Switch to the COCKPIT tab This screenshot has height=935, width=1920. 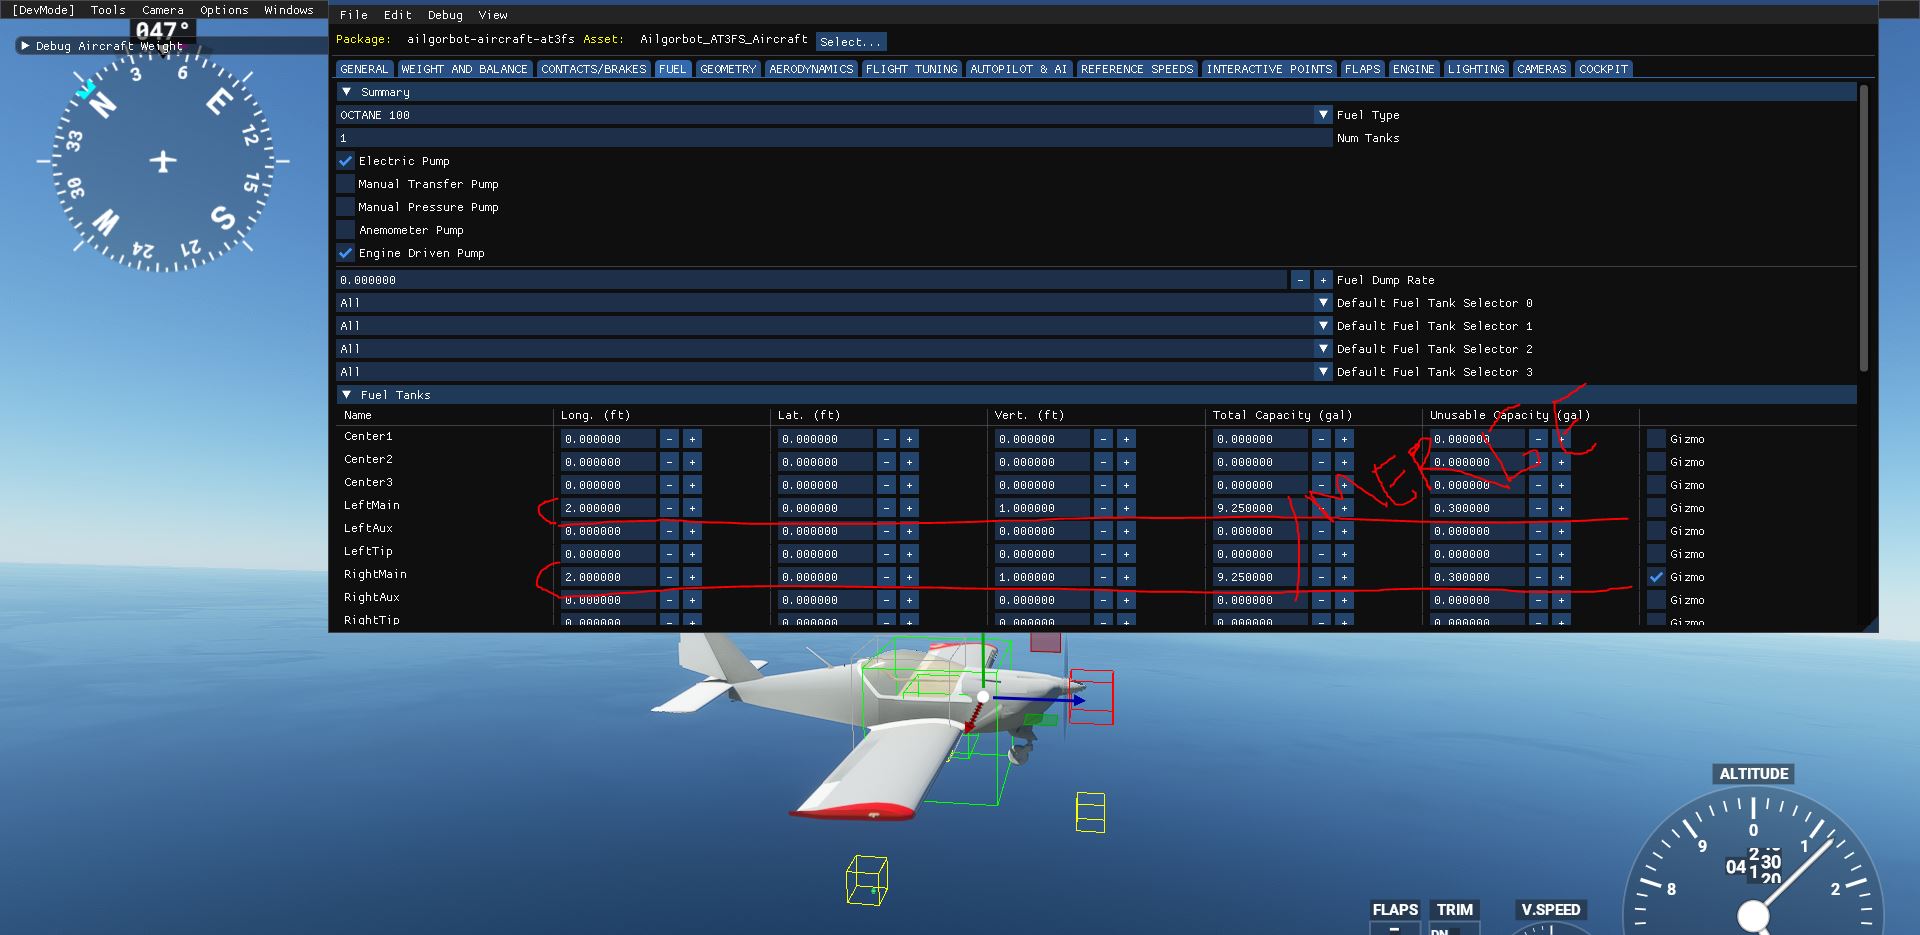click(x=1604, y=69)
